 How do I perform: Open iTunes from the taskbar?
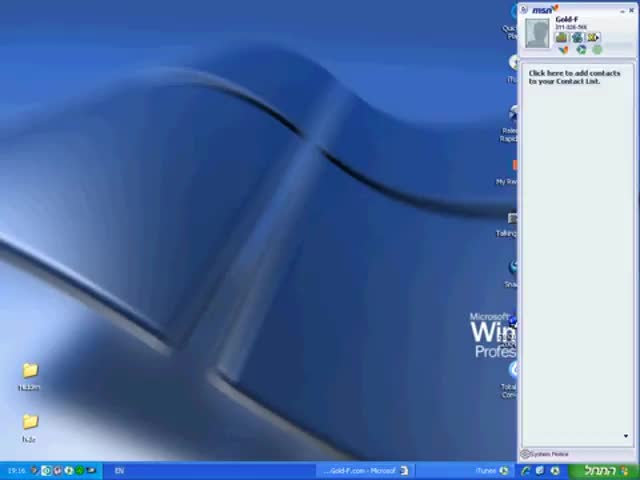tap(487, 470)
